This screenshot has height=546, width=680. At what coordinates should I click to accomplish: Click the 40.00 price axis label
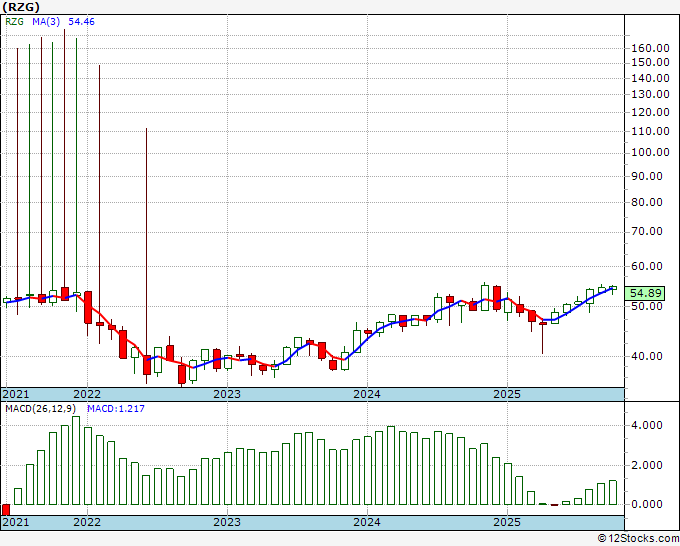tap(647, 356)
